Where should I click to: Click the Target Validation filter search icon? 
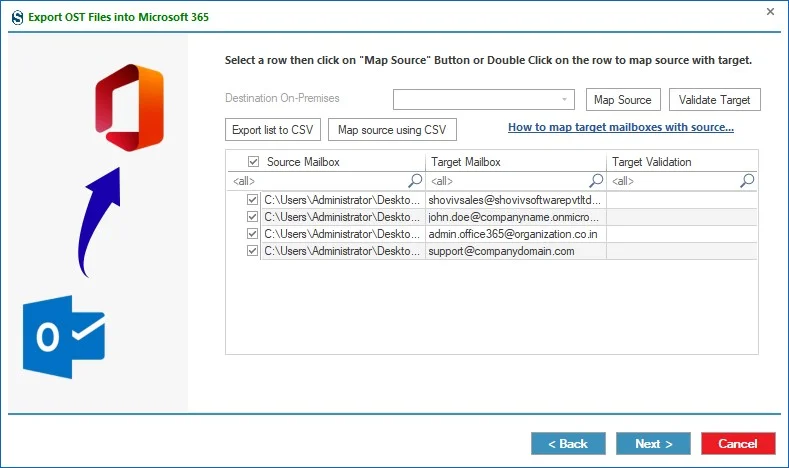pos(747,180)
